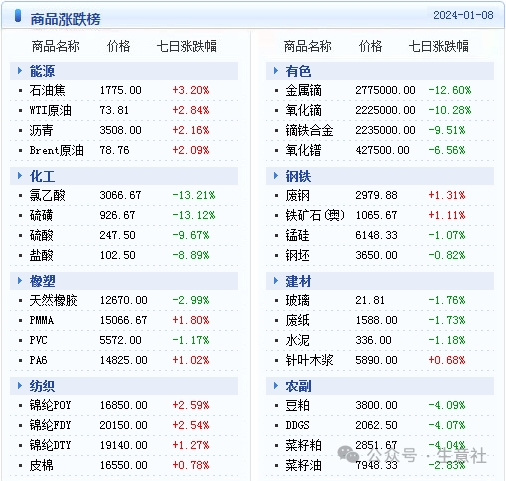Select the 废钢 commodity name
The image size is (506, 481).
click(x=297, y=195)
